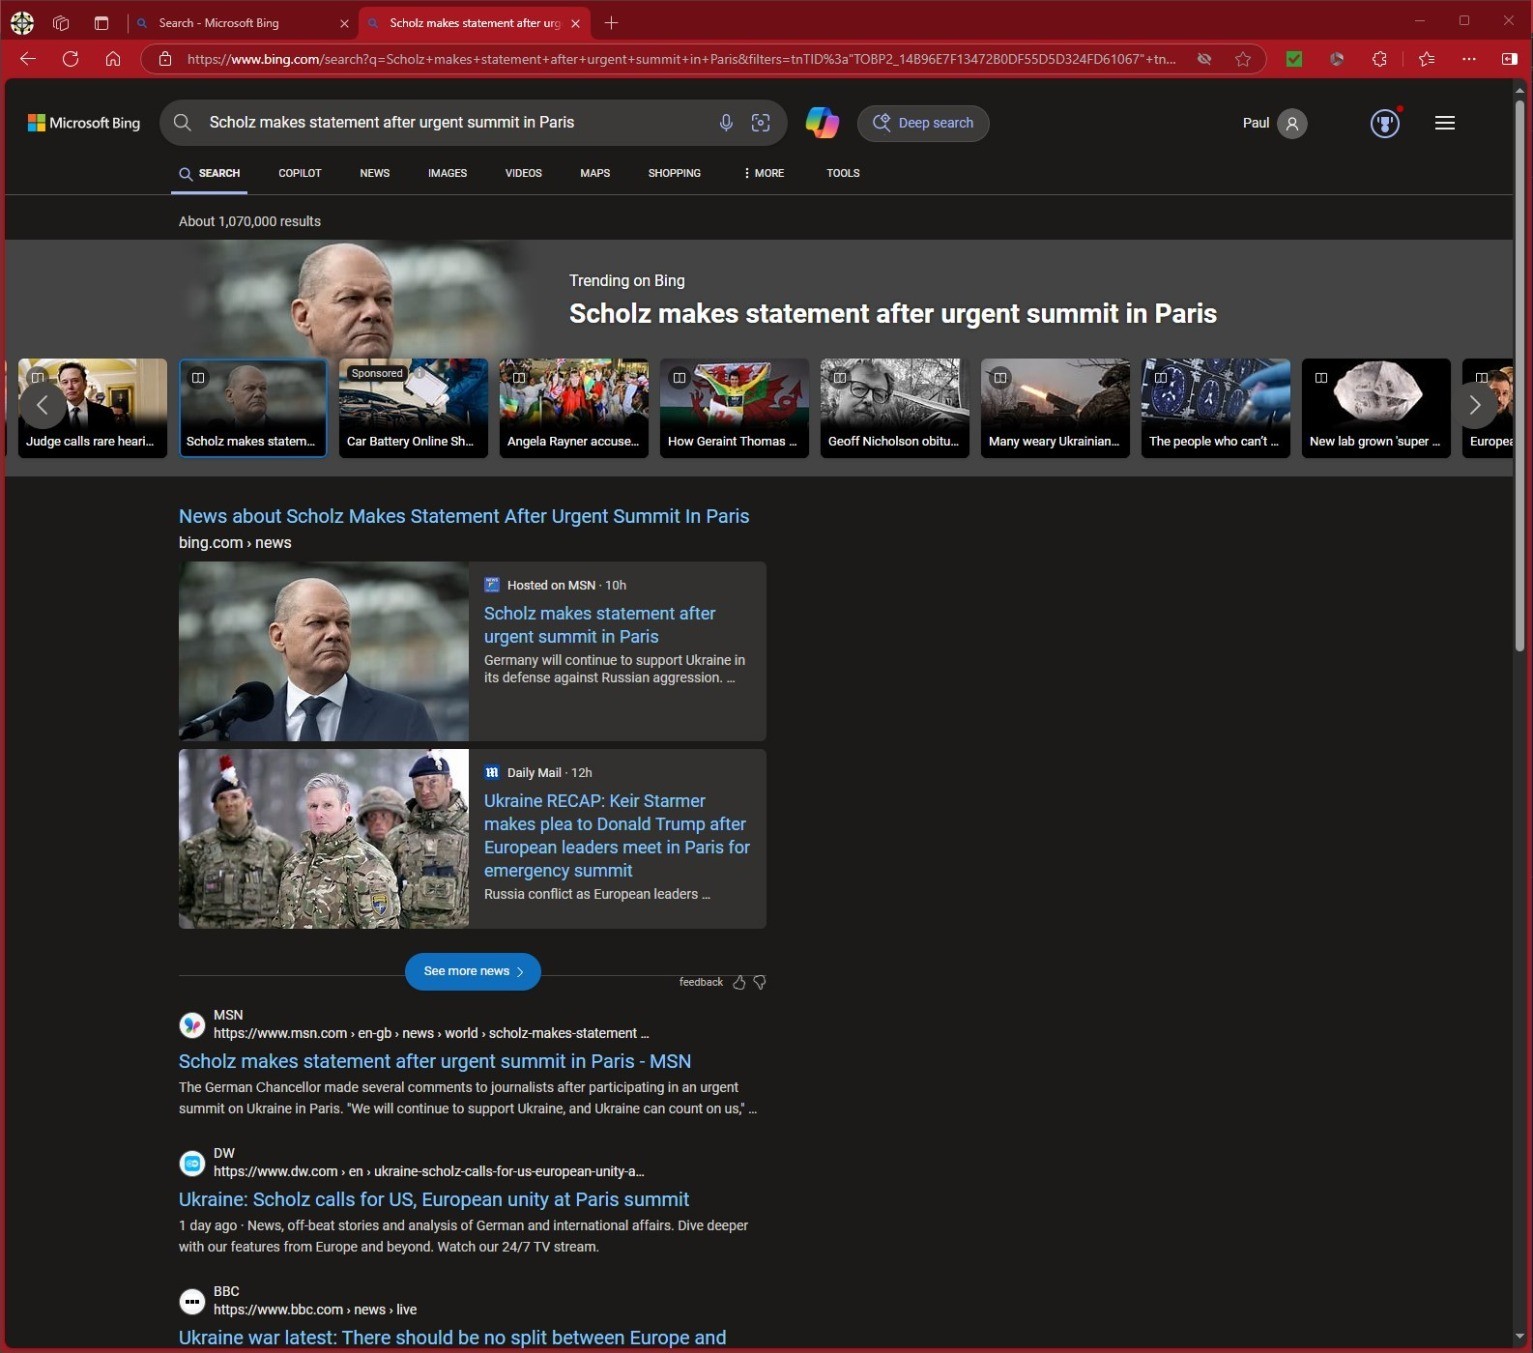Image resolution: width=1533 pixels, height=1353 pixels.
Task: Open the 'New lab grown super ...' trending card
Action: 1376,408
